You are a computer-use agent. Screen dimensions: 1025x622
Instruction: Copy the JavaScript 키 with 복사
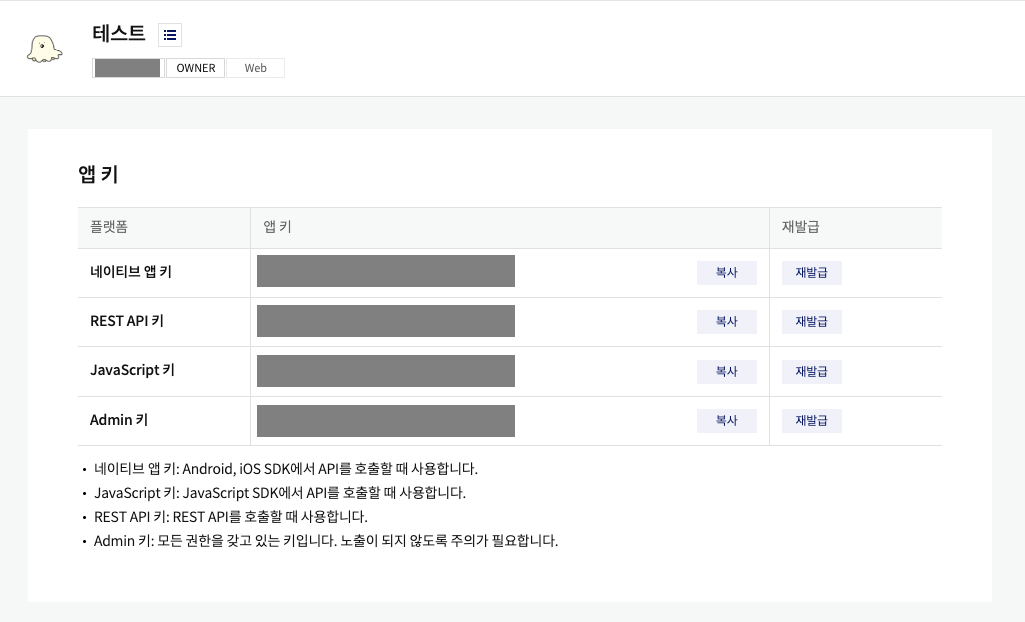726,371
